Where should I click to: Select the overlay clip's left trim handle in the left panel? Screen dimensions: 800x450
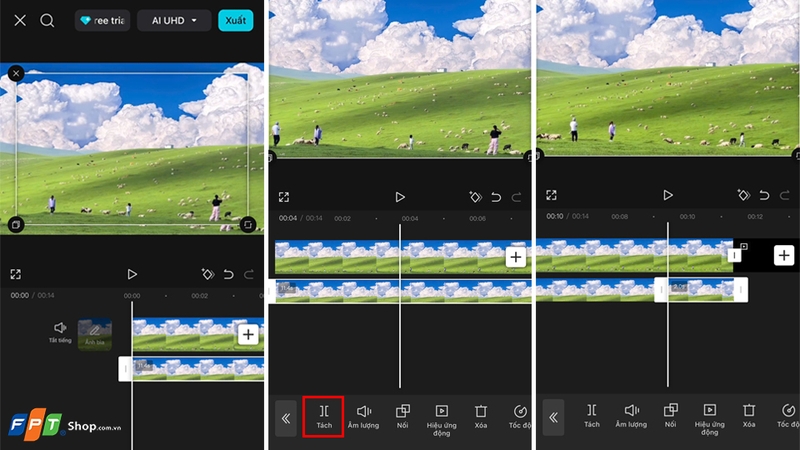coord(125,369)
